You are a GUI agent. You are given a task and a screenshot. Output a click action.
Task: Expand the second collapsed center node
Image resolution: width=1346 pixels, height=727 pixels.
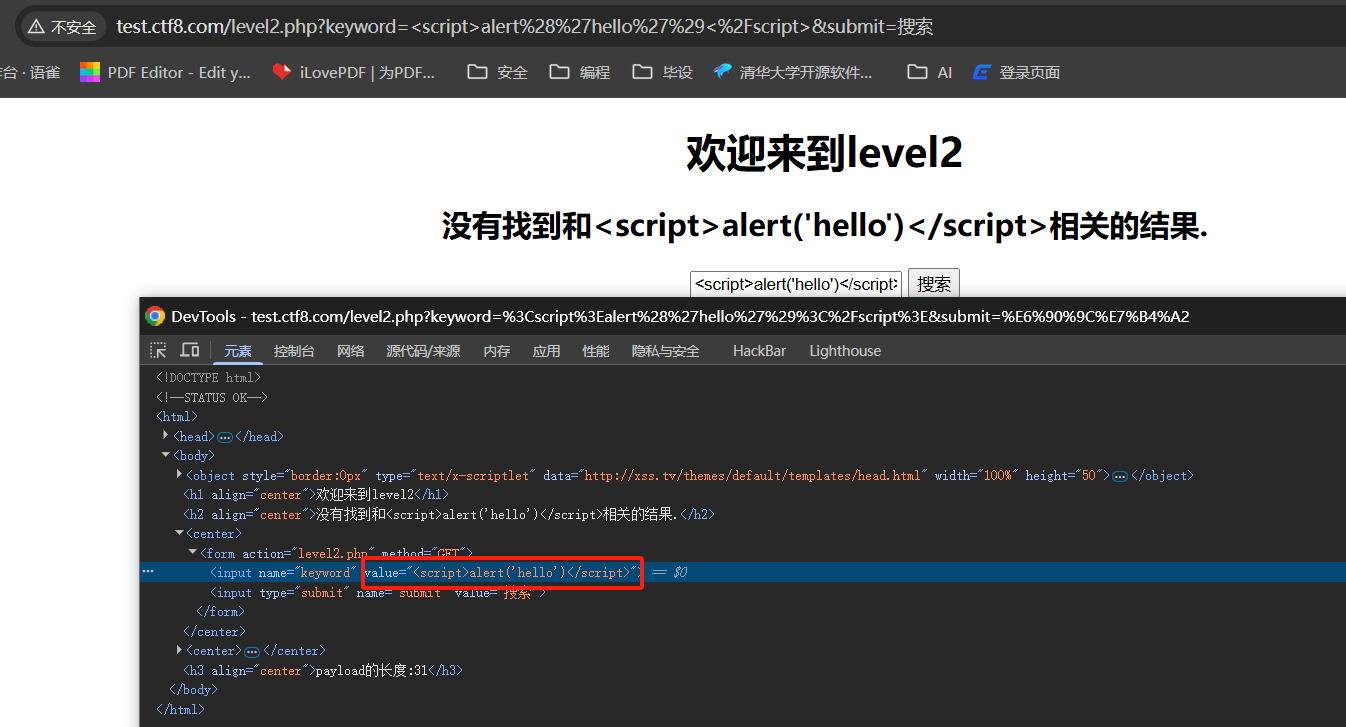pyautogui.click(x=179, y=651)
